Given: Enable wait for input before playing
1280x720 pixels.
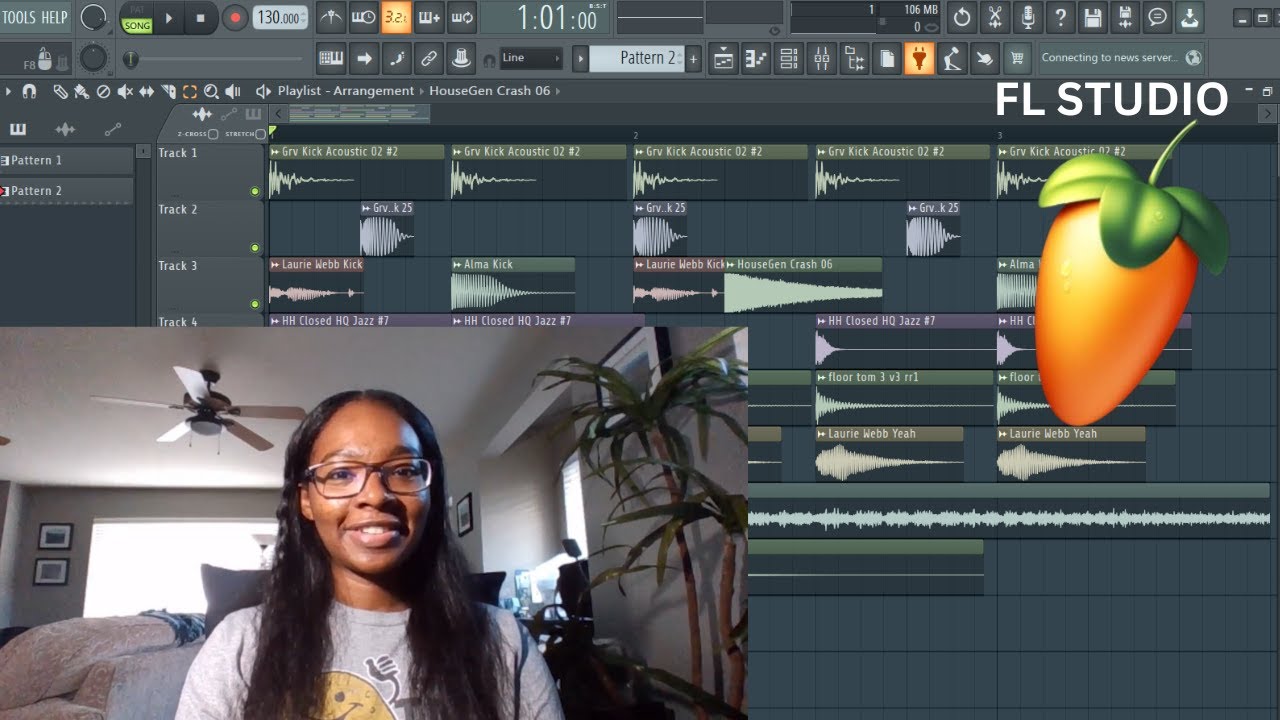Looking at the screenshot, I should 363,17.
